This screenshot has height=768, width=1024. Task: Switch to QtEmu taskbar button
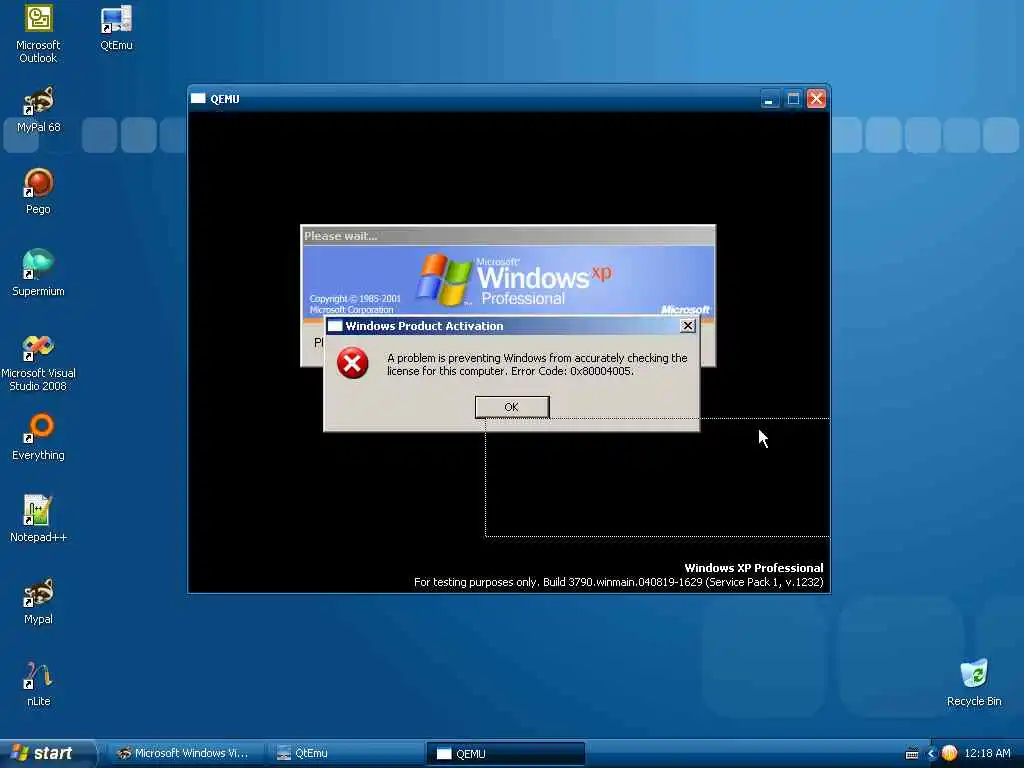click(x=345, y=754)
